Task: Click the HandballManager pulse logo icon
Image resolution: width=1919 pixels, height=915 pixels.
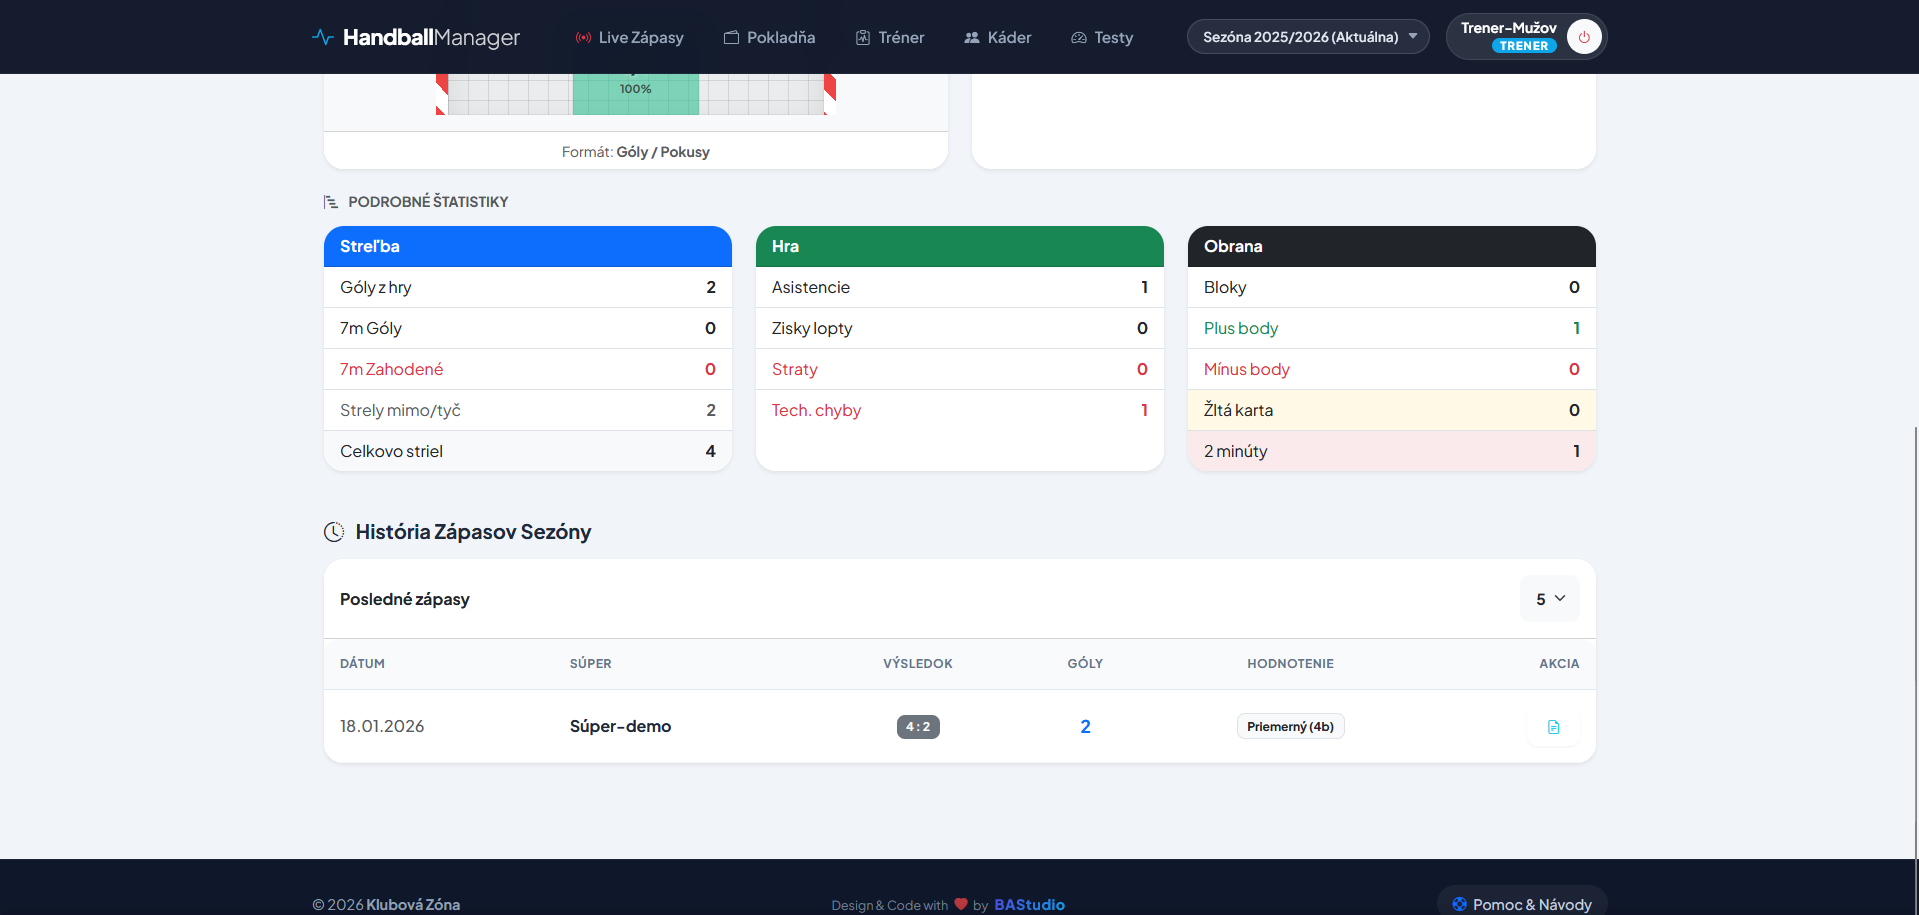Action: 322,37
